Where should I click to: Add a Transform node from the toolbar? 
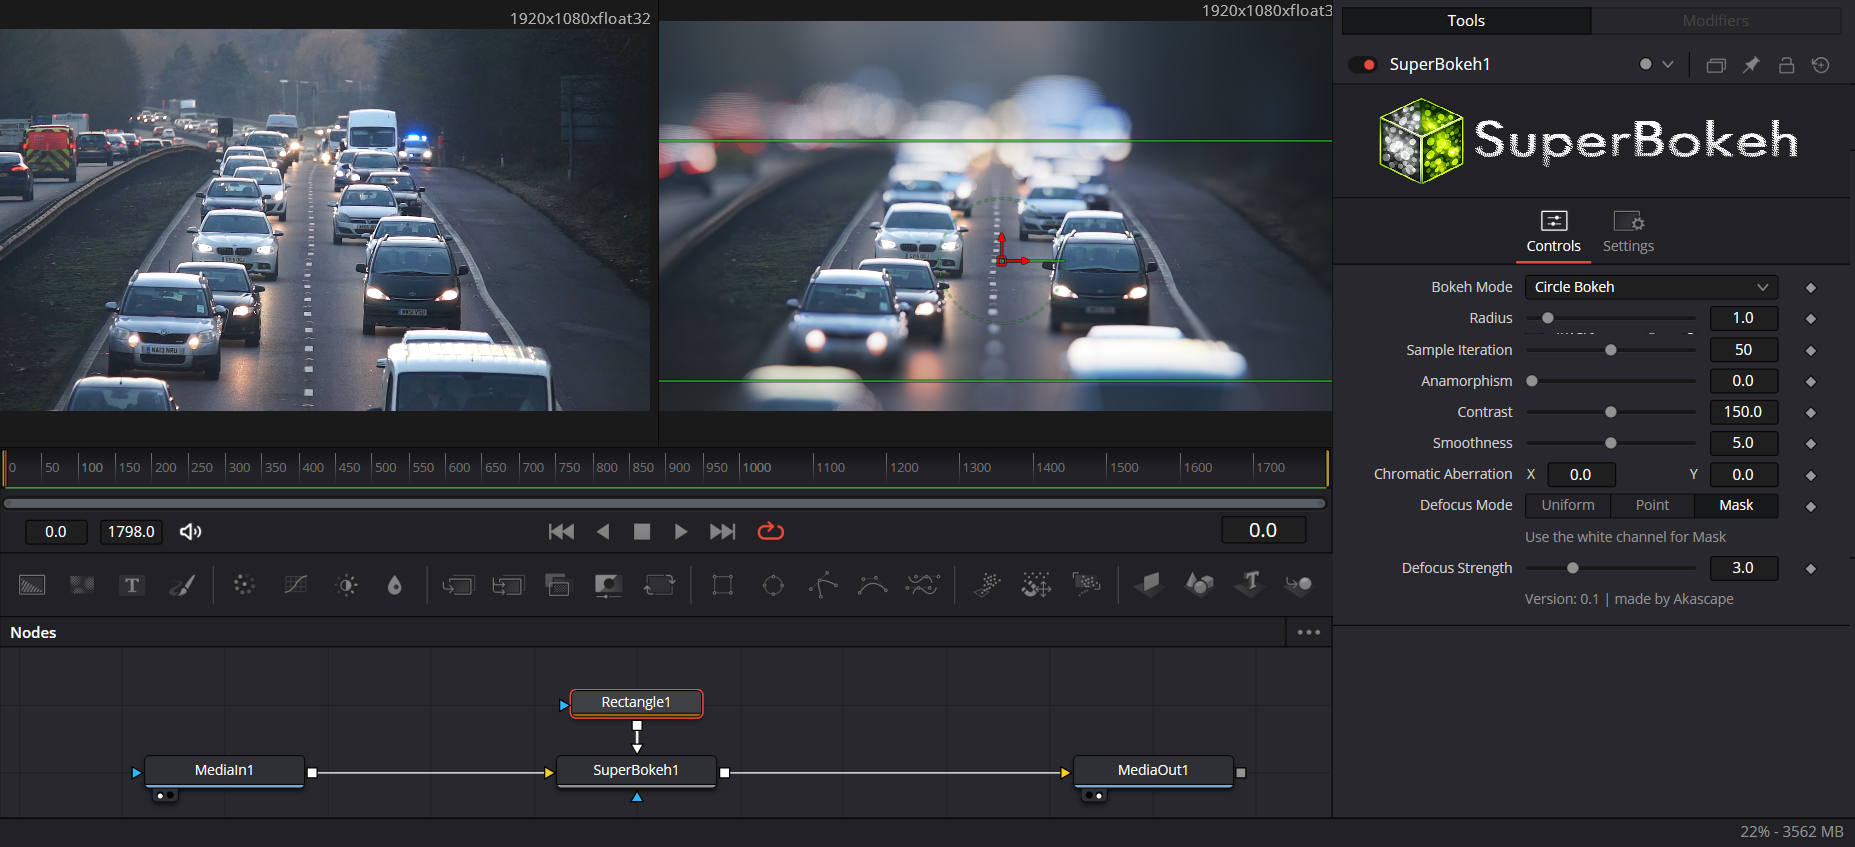pos(659,585)
